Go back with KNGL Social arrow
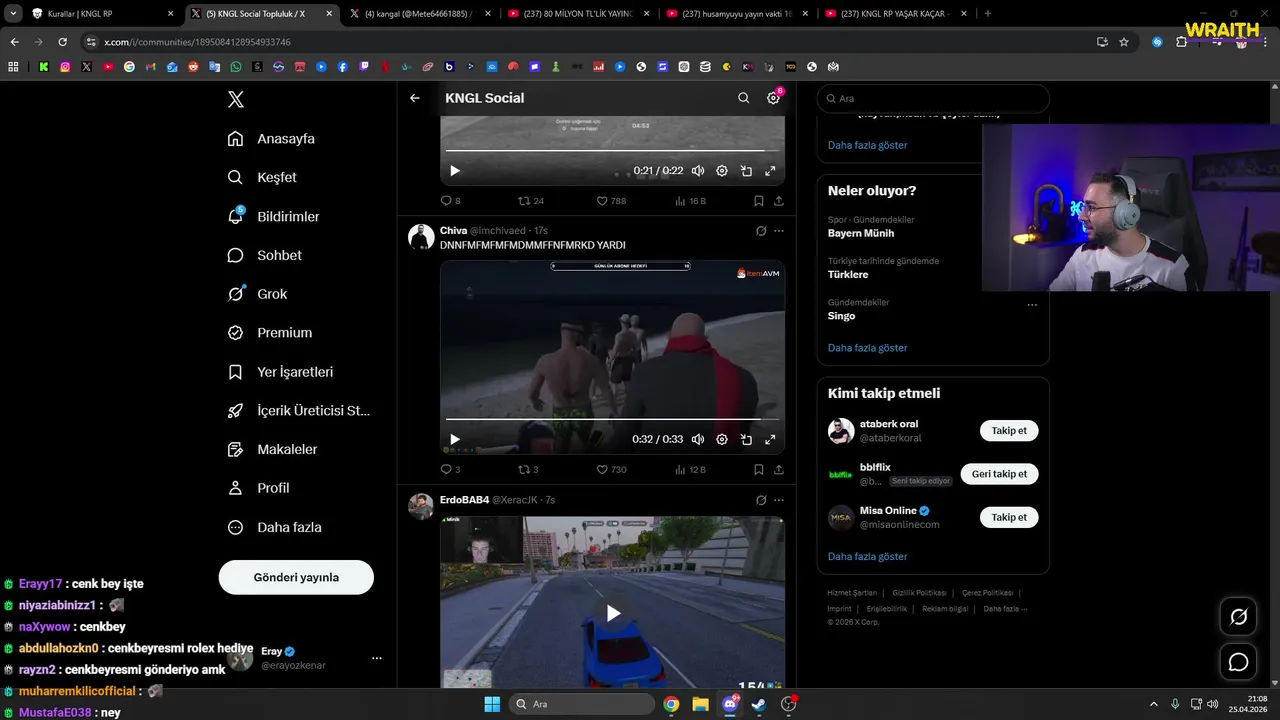This screenshot has width=1280, height=720. [x=415, y=98]
